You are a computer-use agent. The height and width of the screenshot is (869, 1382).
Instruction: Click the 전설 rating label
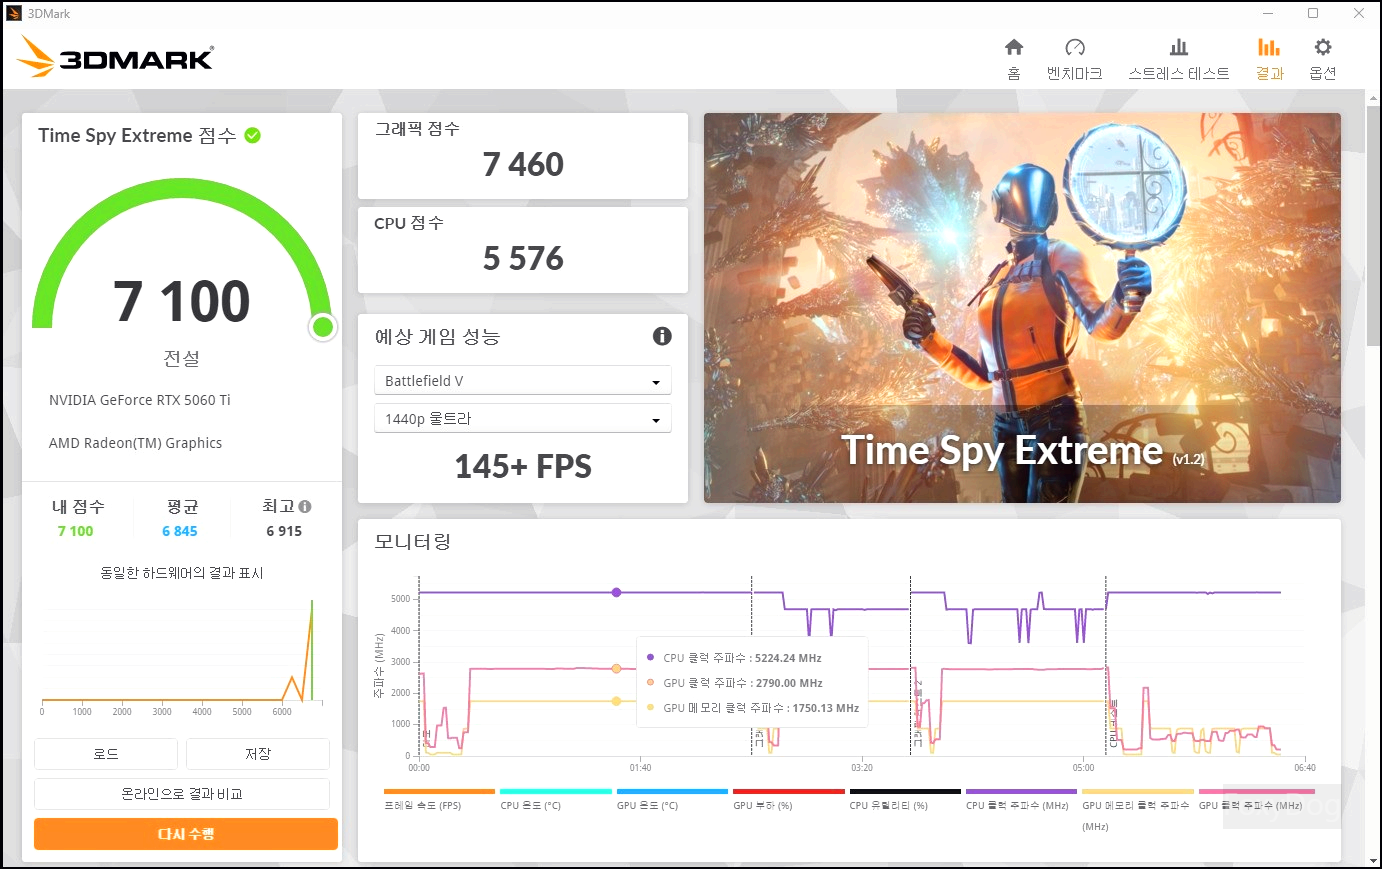tap(182, 358)
